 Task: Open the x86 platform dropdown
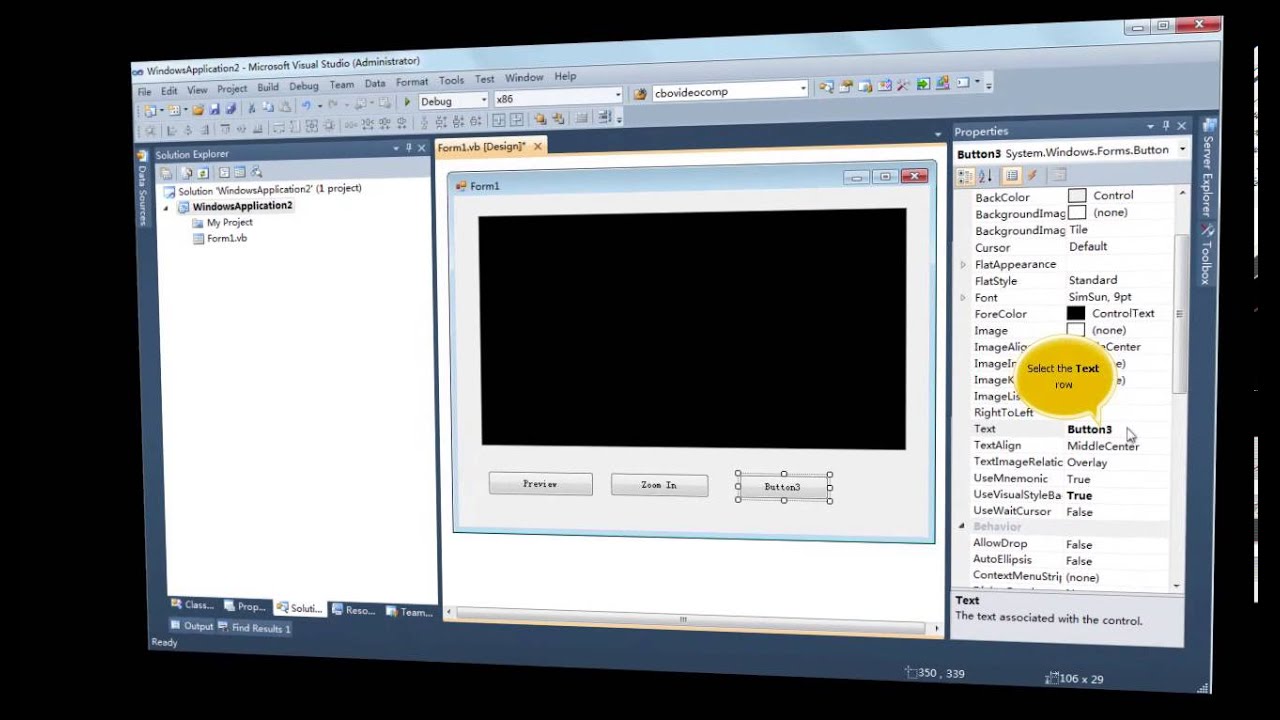coord(617,96)
